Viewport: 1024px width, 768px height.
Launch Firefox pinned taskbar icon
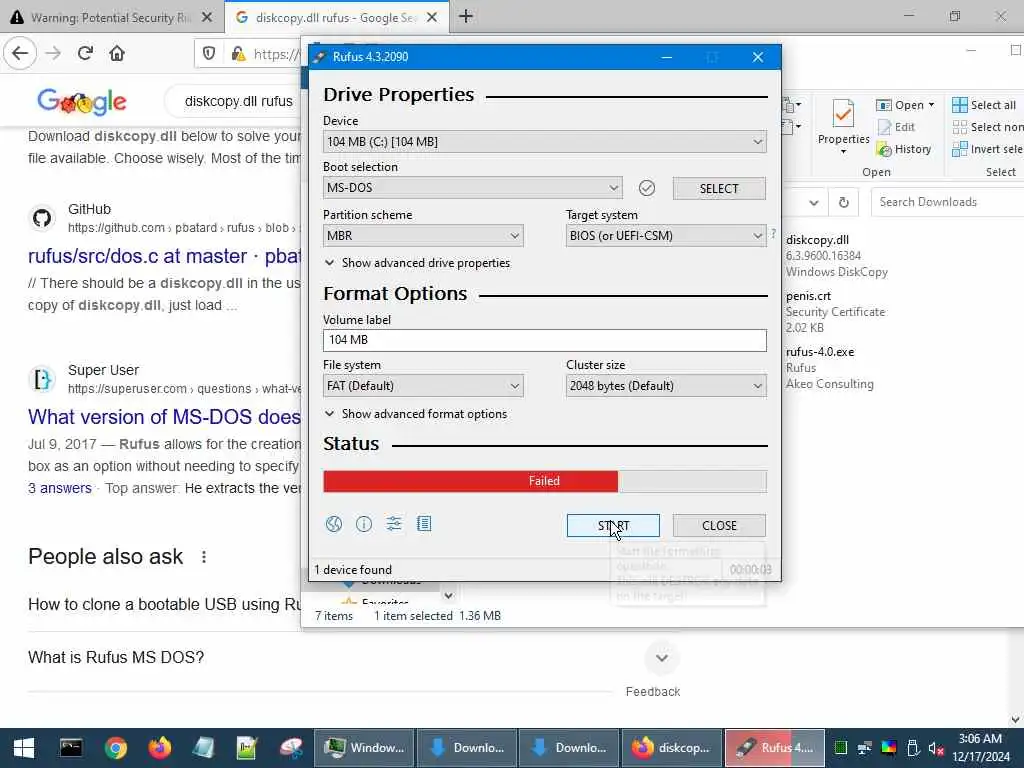tap(160, 748)
